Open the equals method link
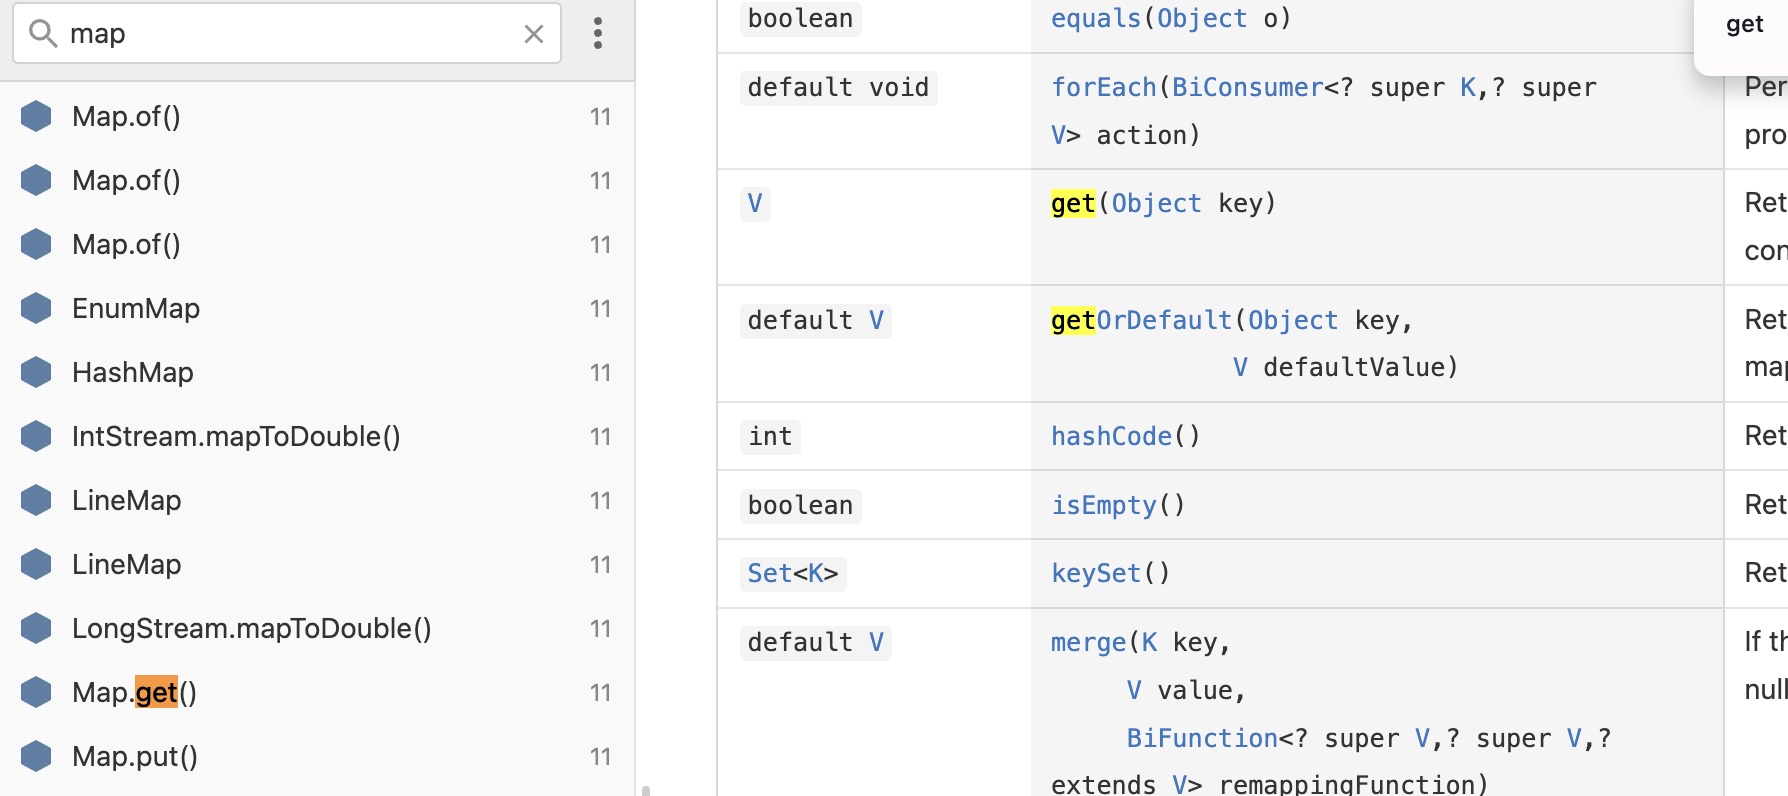Viewport: 1788px width, 796px height. pos(1095,18)
